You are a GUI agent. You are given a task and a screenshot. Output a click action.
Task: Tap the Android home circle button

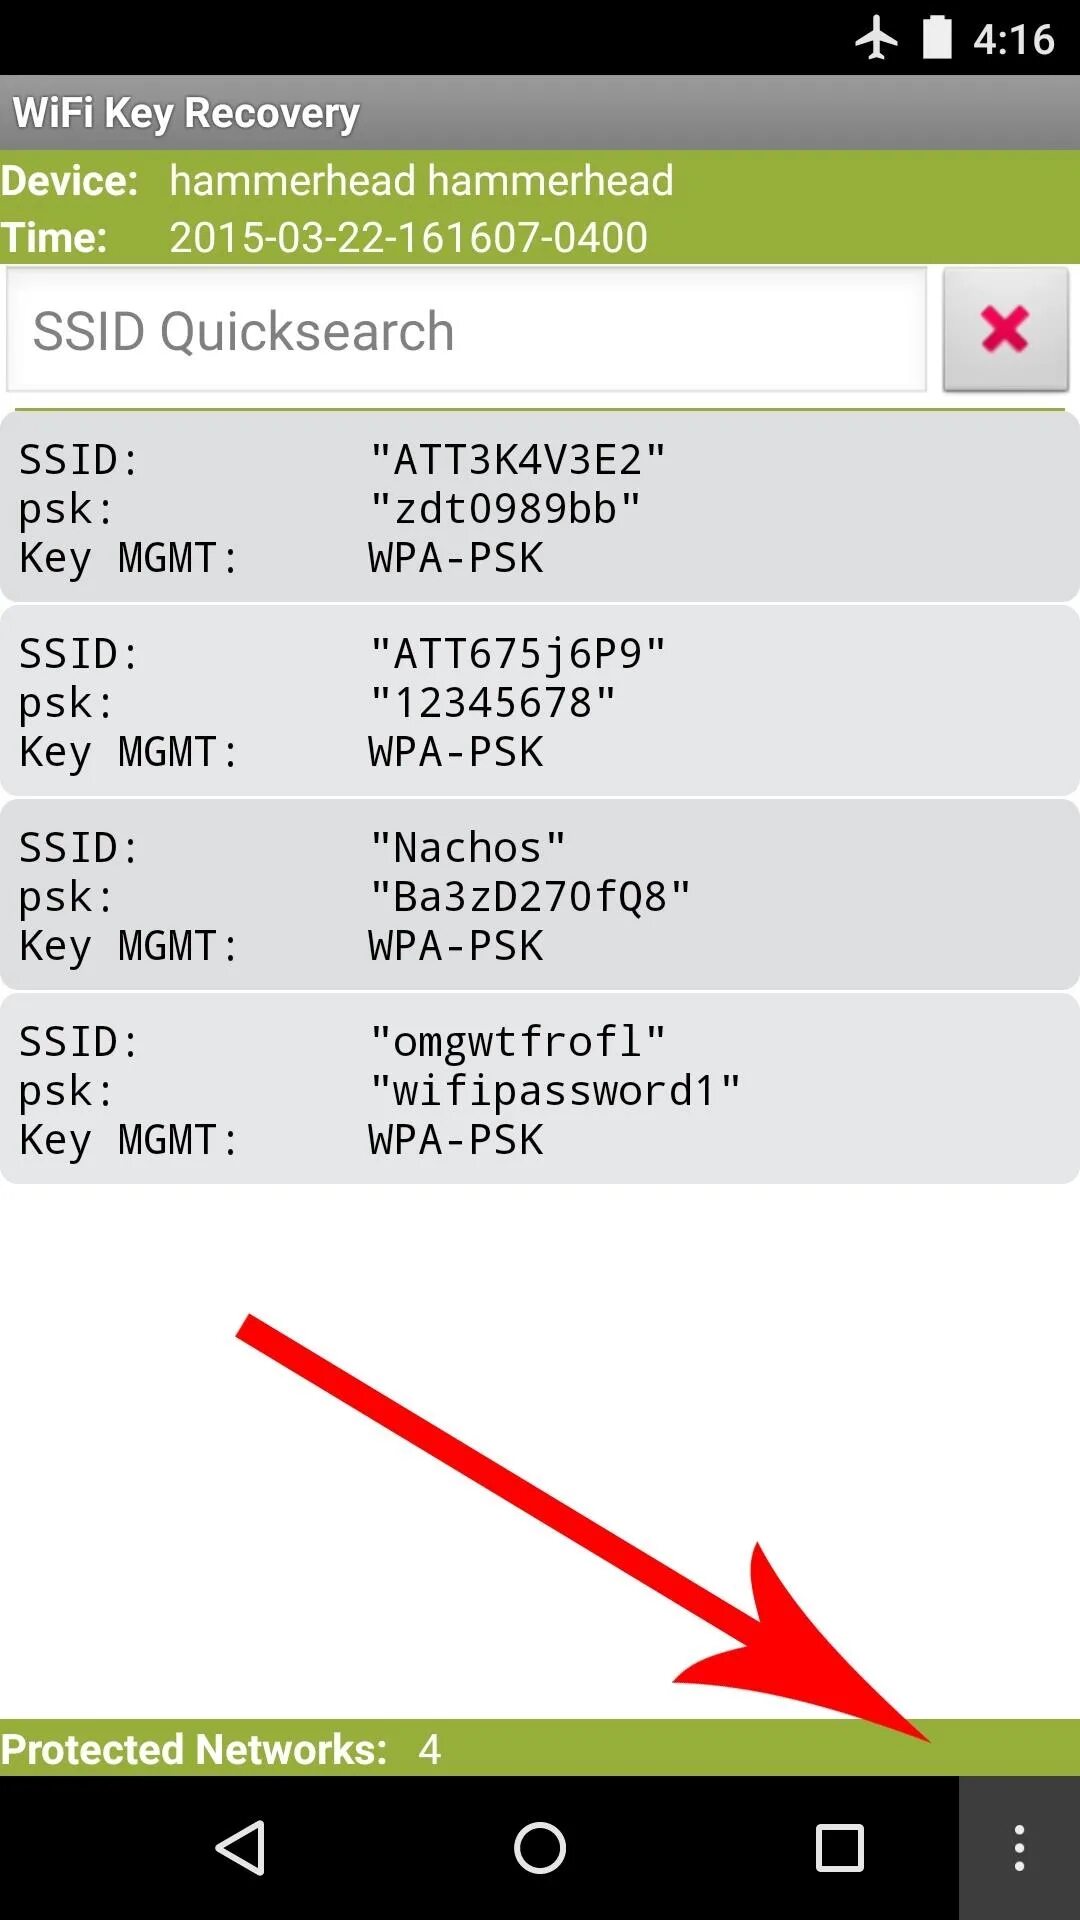(x=540, y=1847)
